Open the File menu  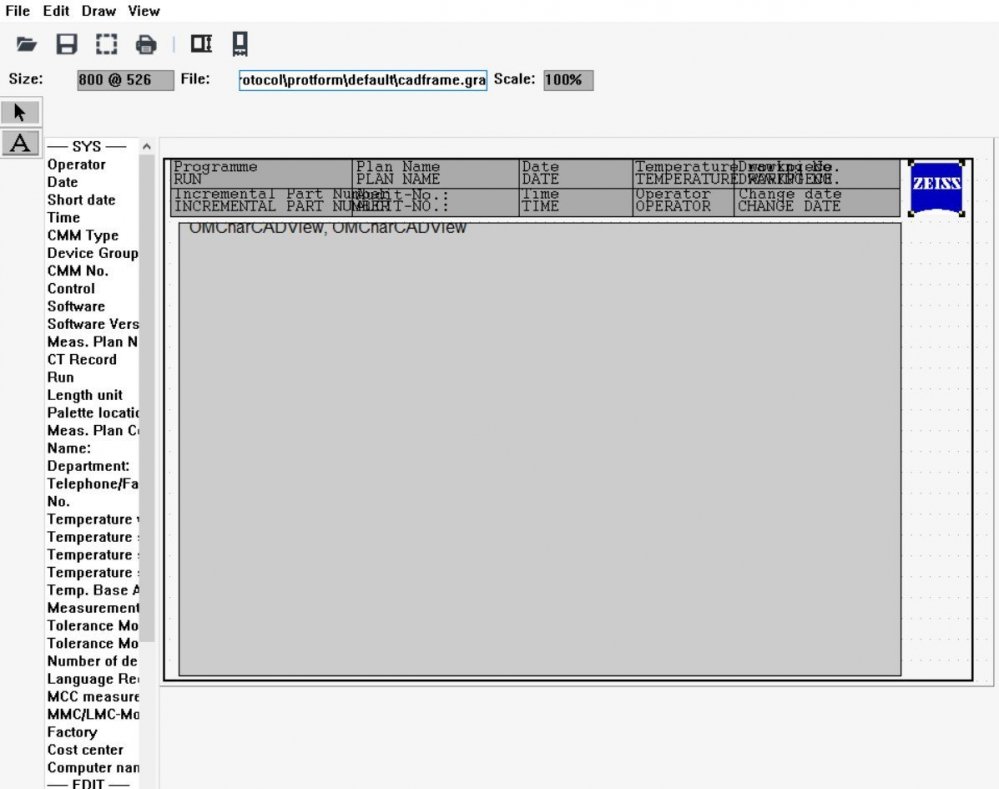click(16, 11)
